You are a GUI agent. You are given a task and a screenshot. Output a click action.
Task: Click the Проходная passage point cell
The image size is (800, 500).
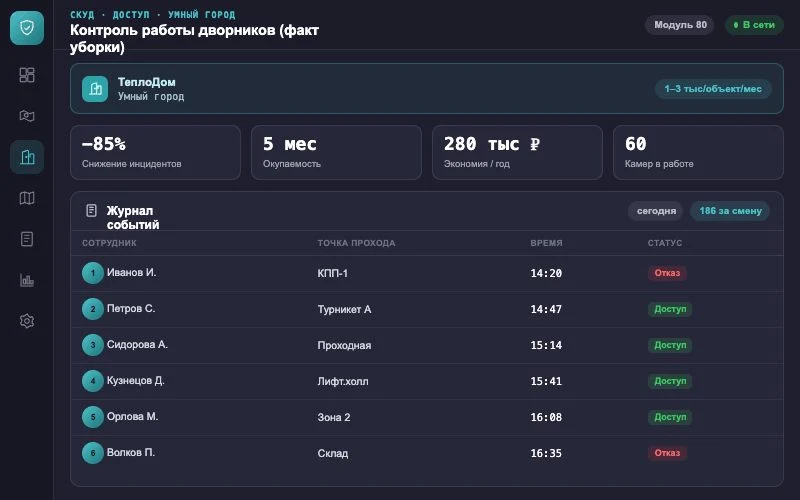tap(344, 345)
